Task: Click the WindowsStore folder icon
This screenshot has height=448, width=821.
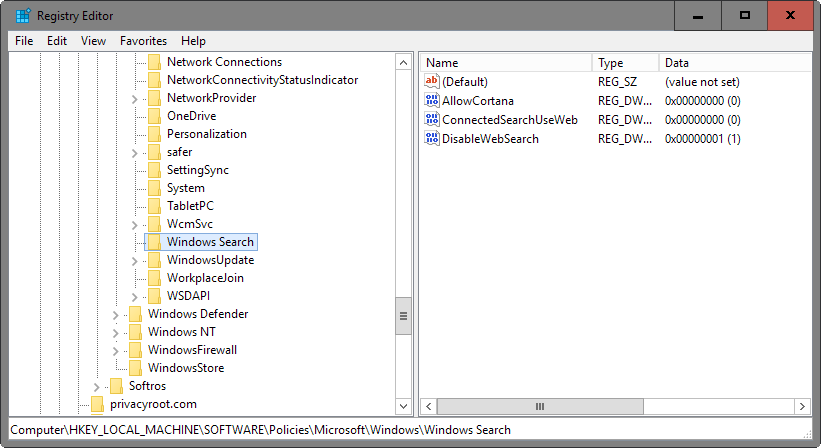Action: (135, 368)
